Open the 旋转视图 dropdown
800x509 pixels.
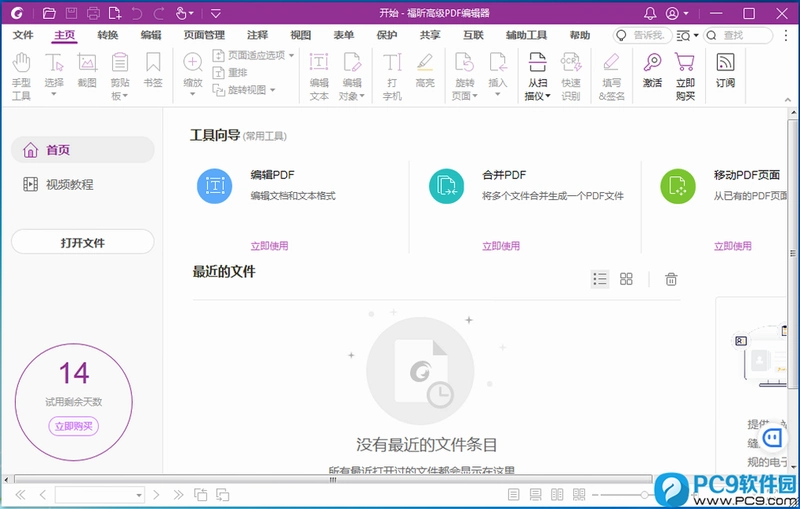272,90
